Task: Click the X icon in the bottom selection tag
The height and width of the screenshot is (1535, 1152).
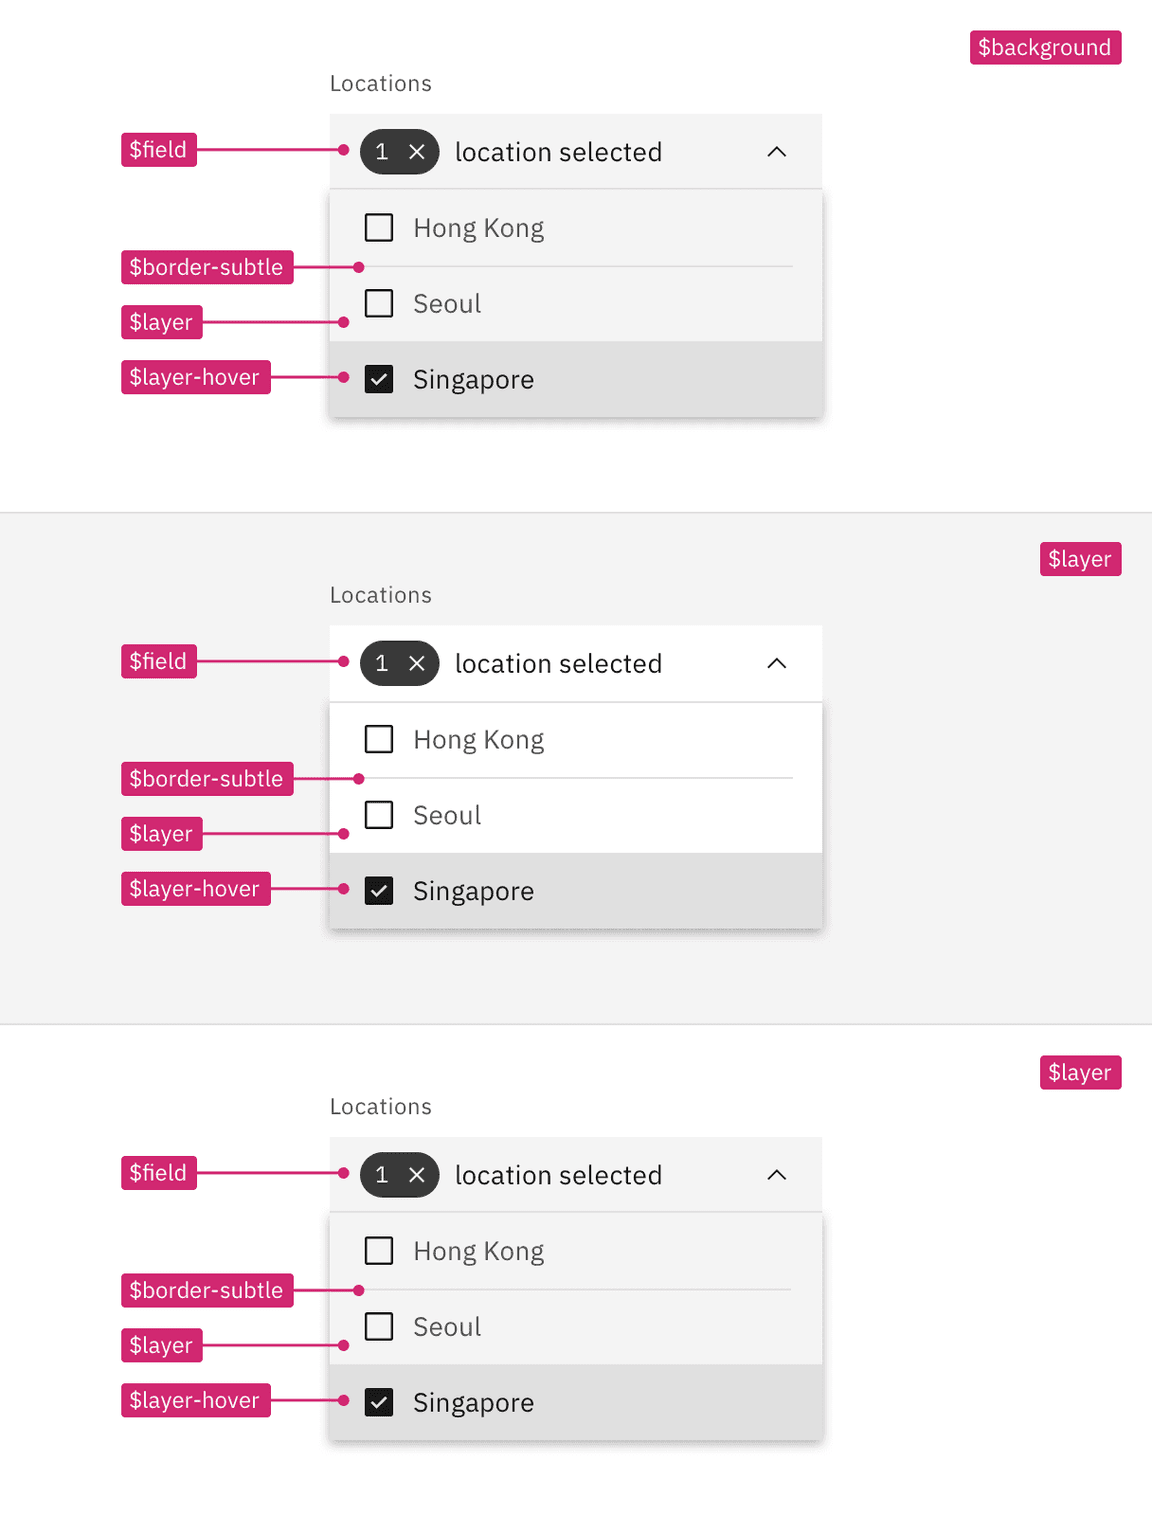Action: tap(417, 1175)
